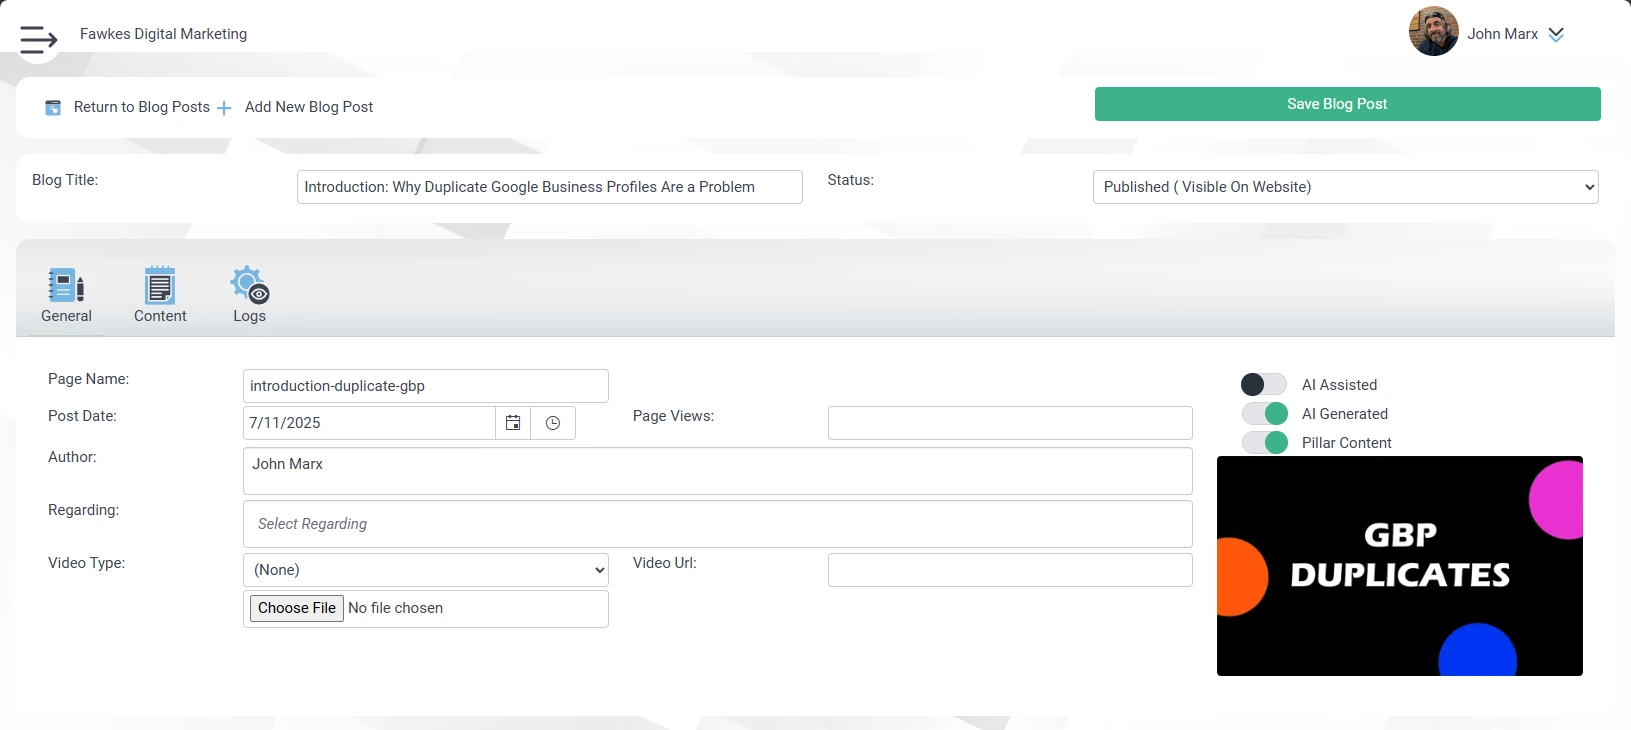Screen dimensions: 1631x730
Task: Open the Video Type dropdown
Action: 426,570
